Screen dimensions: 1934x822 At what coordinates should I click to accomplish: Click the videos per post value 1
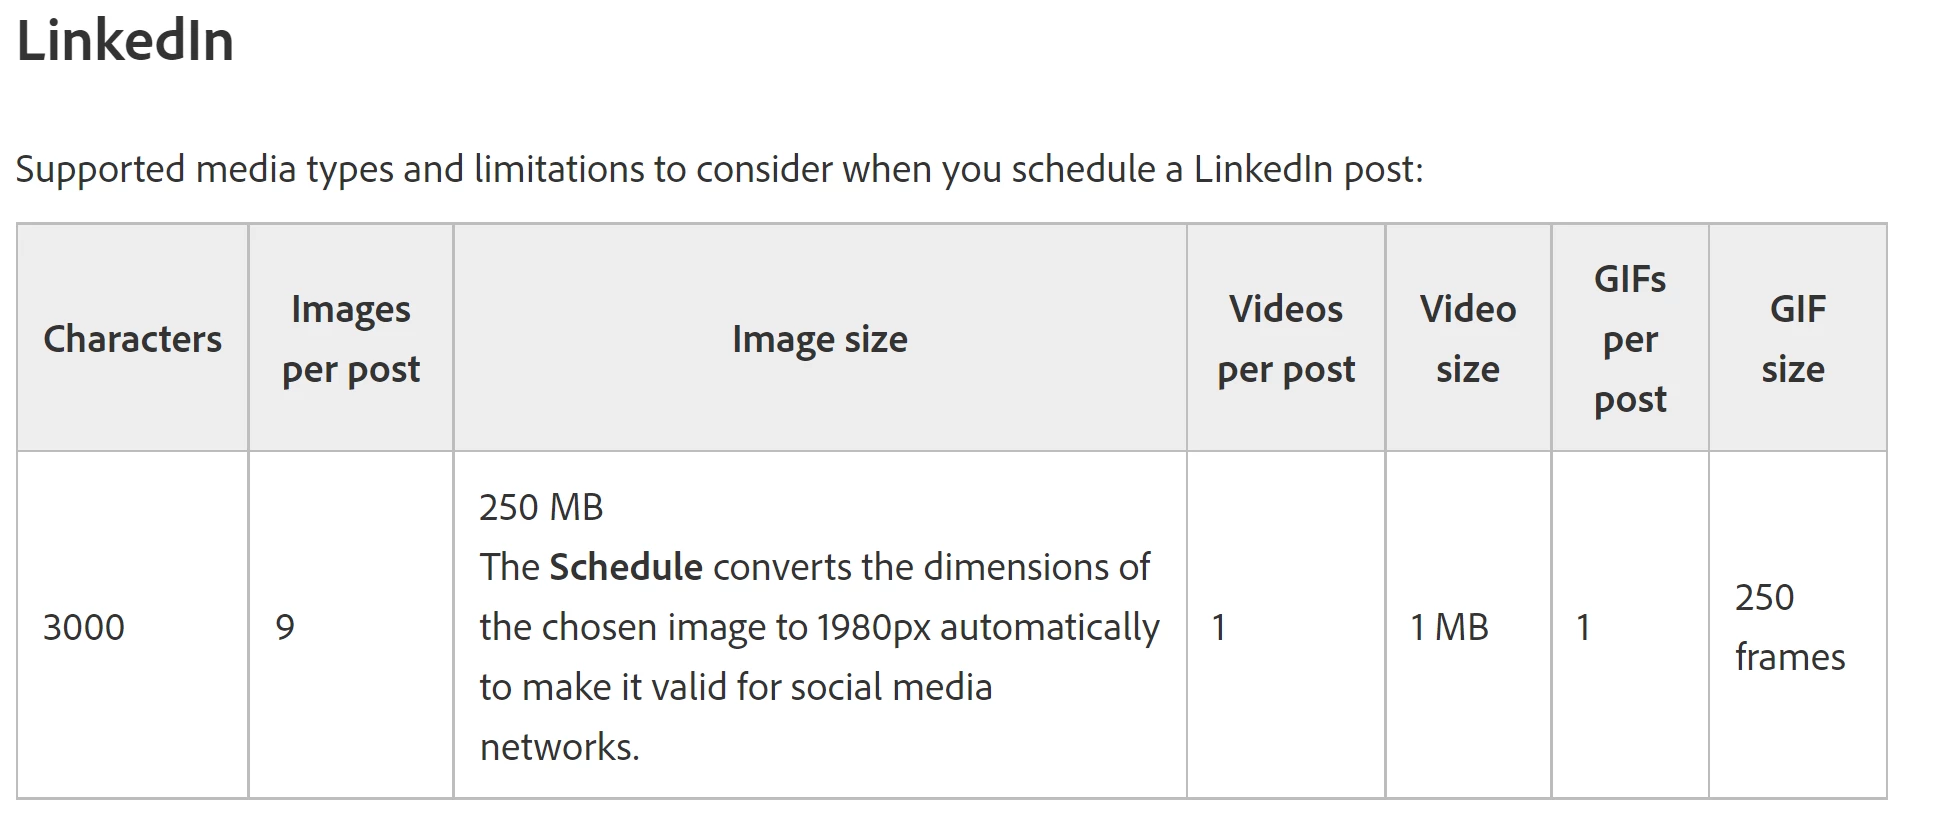click(x=1219, y=627)
